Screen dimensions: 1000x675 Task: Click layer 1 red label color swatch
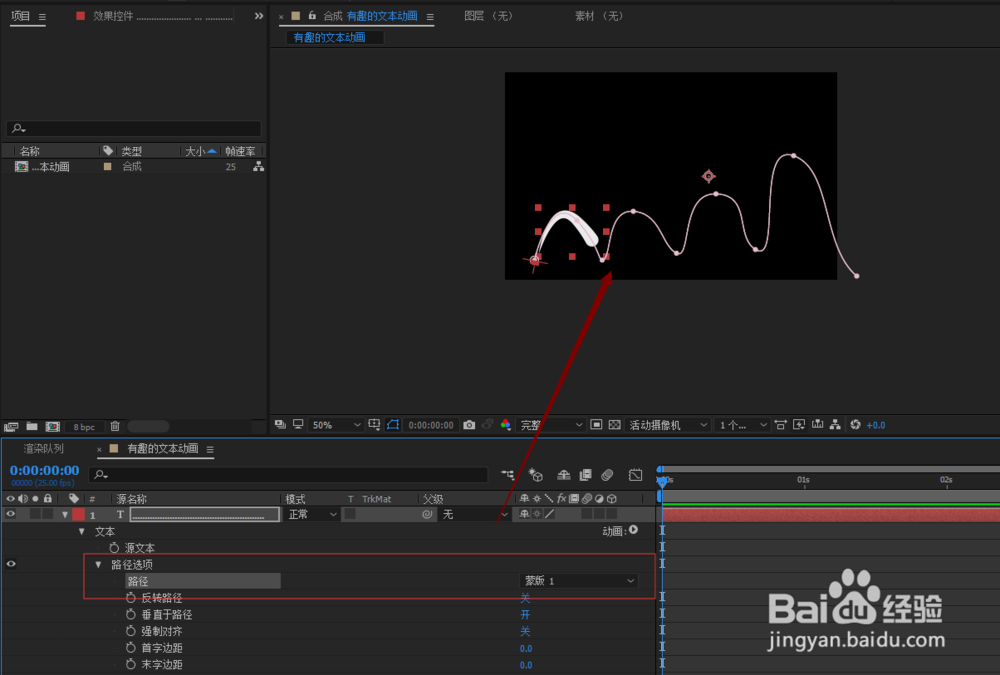78,514
